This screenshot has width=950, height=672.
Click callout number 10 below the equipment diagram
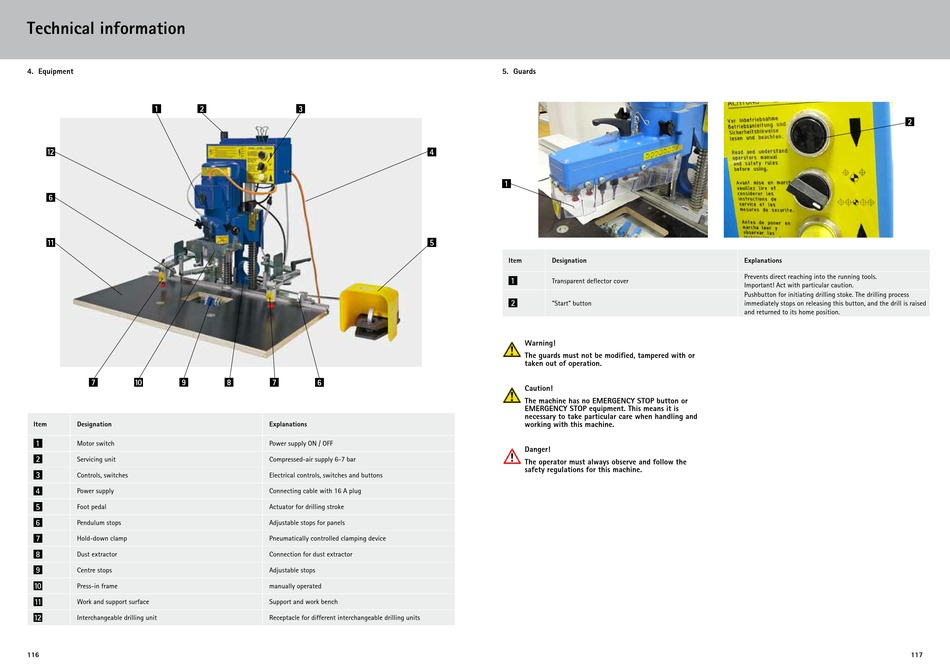coord(139,382)
